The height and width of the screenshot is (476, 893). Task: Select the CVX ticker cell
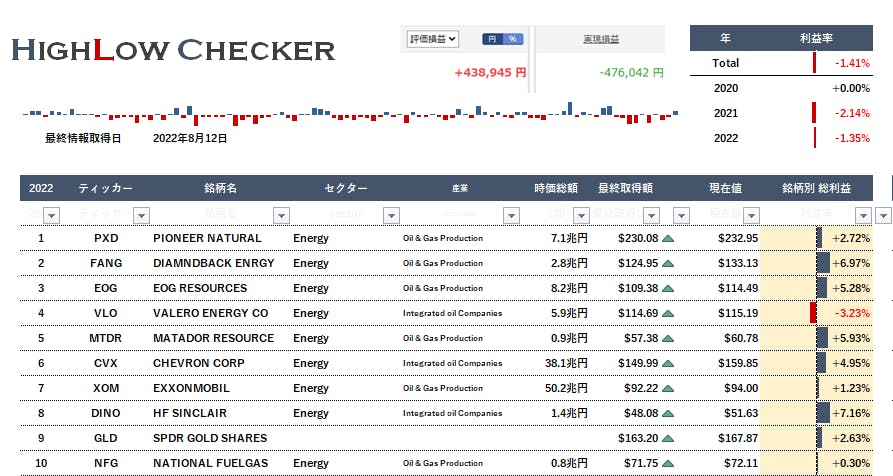tap(105, 363)
